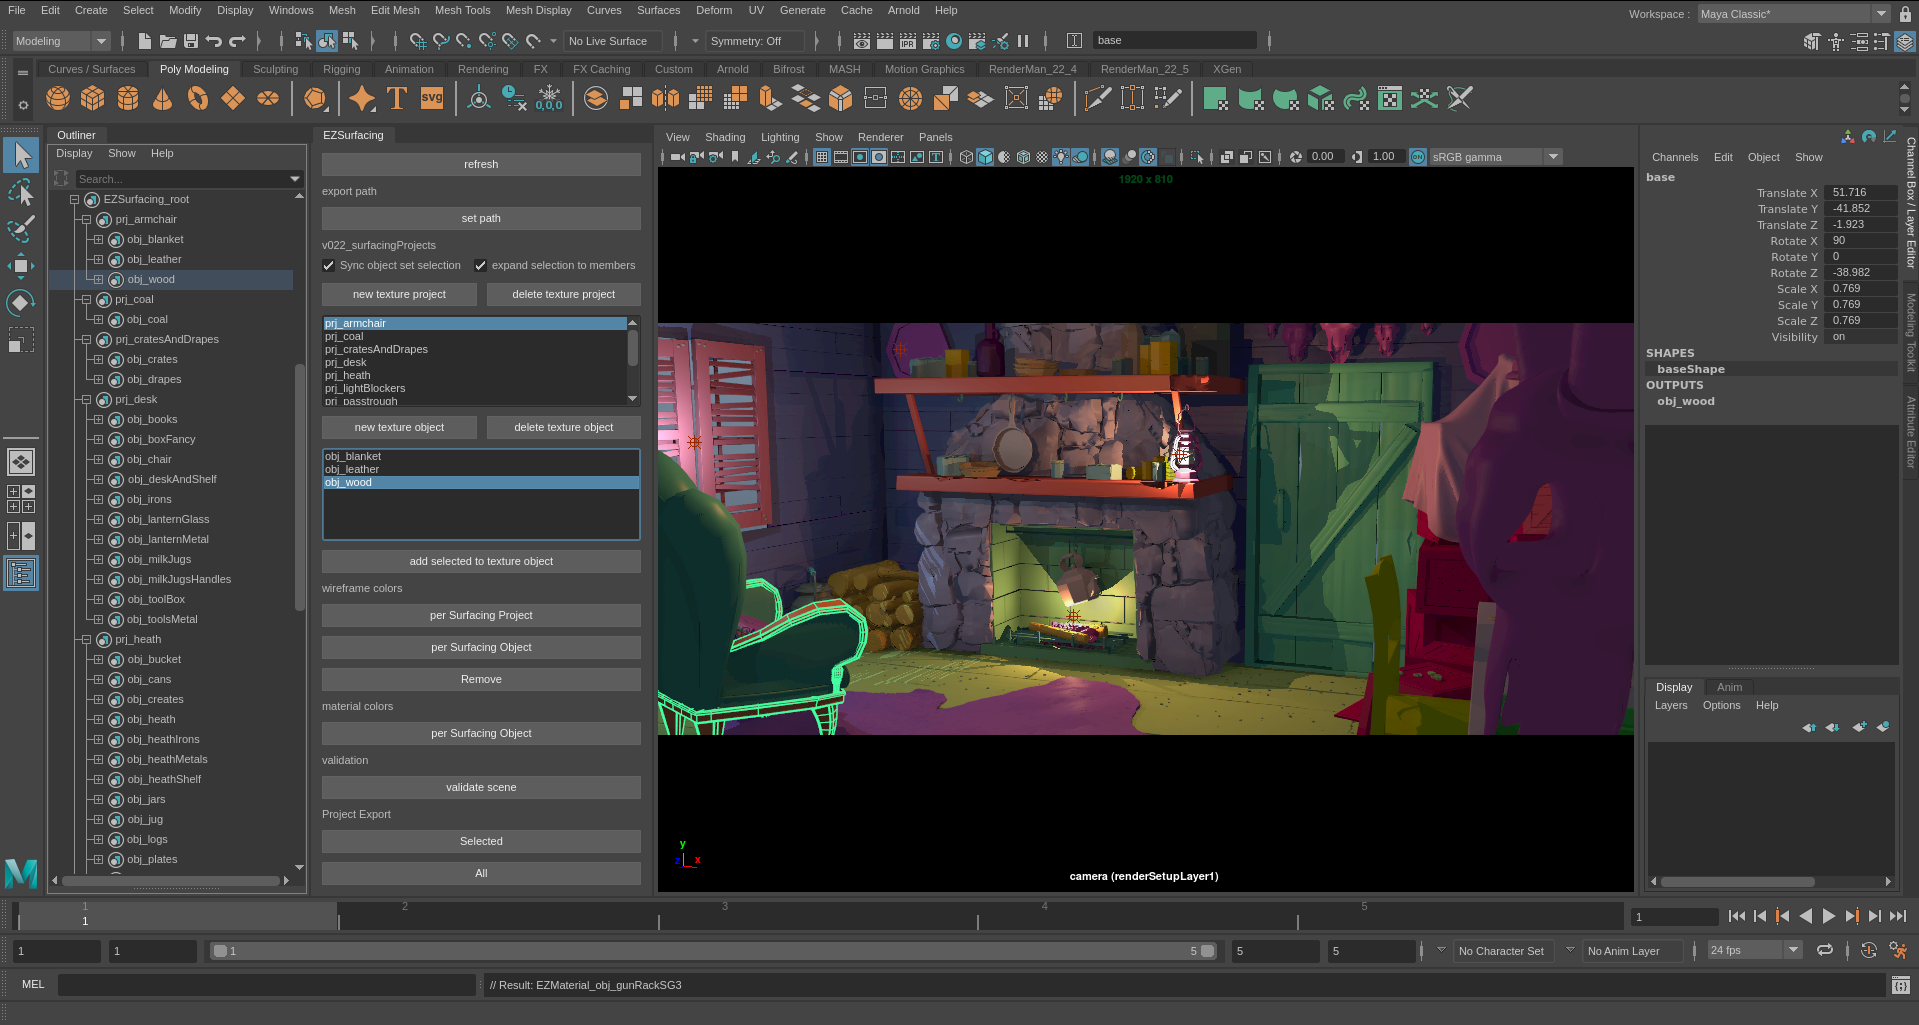Click the validate scene button

click(x=481, y=788)
